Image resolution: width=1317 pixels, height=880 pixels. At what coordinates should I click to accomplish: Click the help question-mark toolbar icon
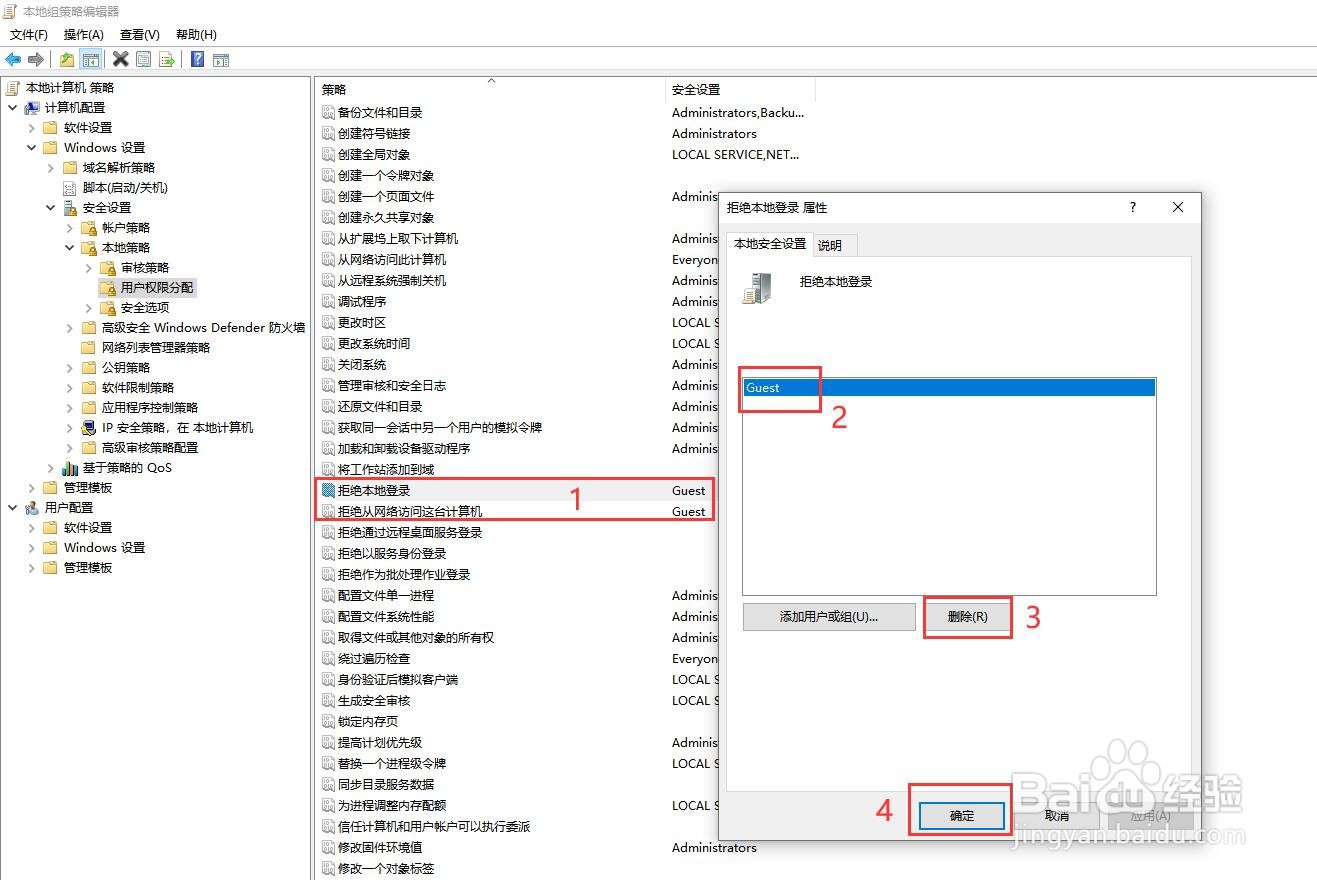click(196, 58)
